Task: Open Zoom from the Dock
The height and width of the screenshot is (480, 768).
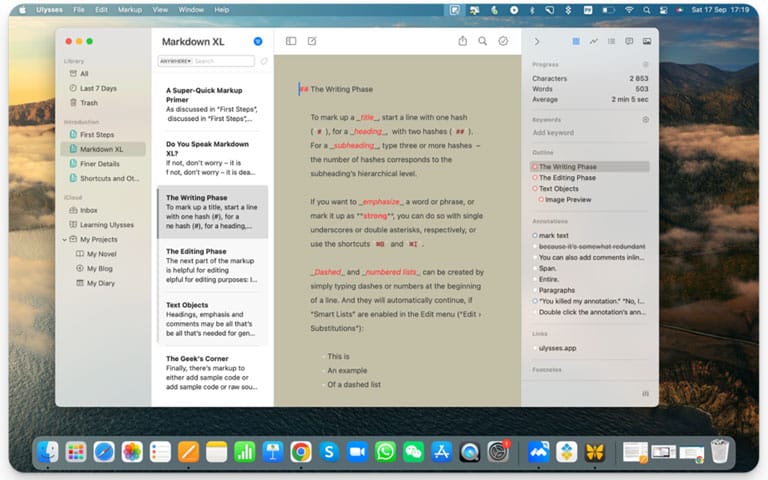Action: point(357,452)
